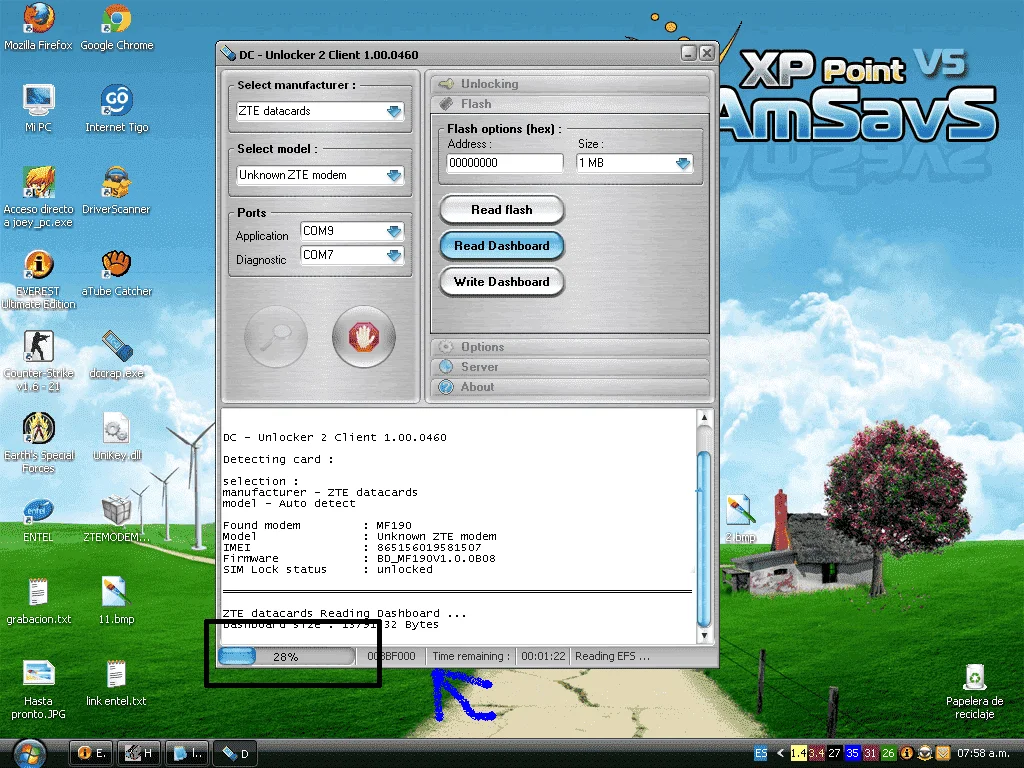Click the Read flash button
This screenshot has width=1024, height=768.
click(x=502, y=210)
